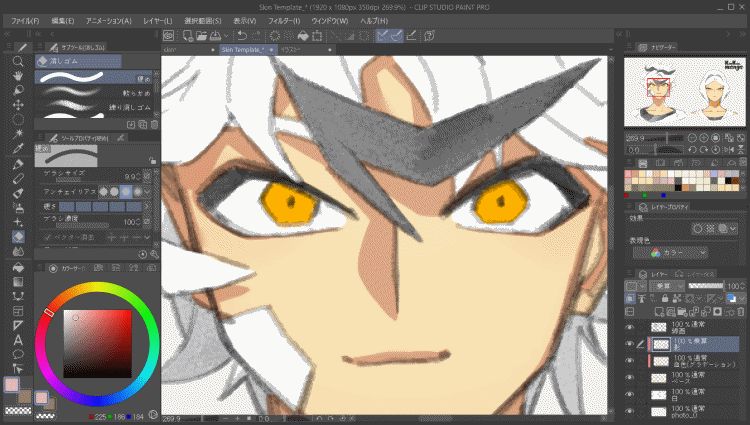The width and height of the screenshot is (750, 425).
Task: Select the Decoration sparkle tool
Action: tap(18, 222)
